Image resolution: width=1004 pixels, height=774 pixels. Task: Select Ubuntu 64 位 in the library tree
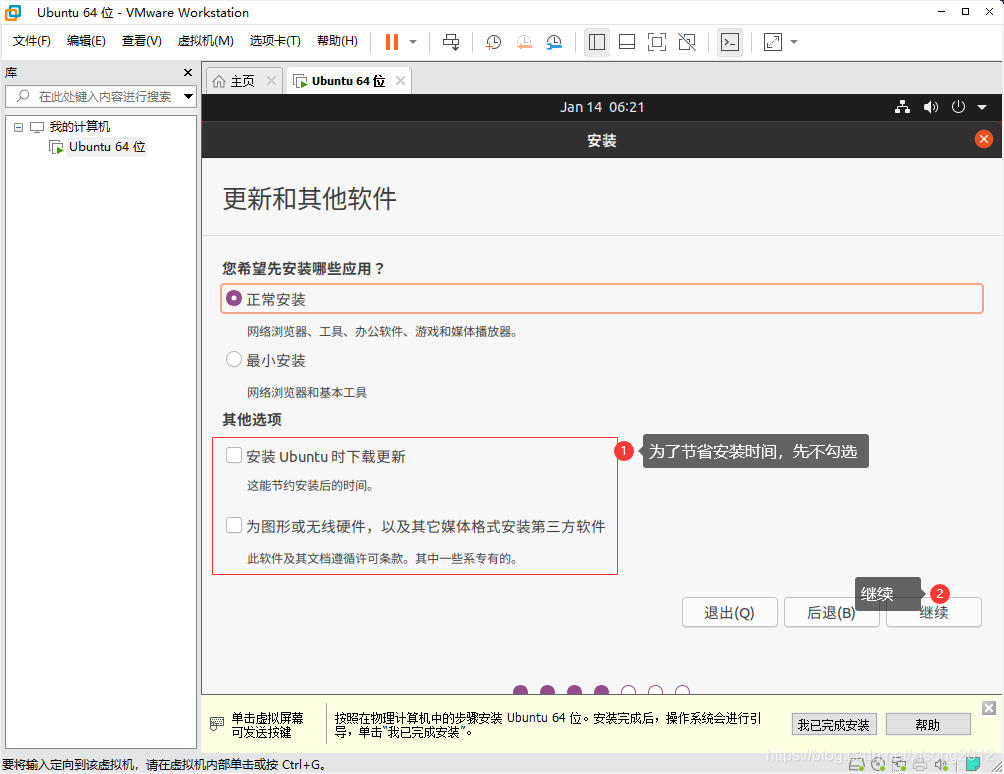(x=107, y=147)
